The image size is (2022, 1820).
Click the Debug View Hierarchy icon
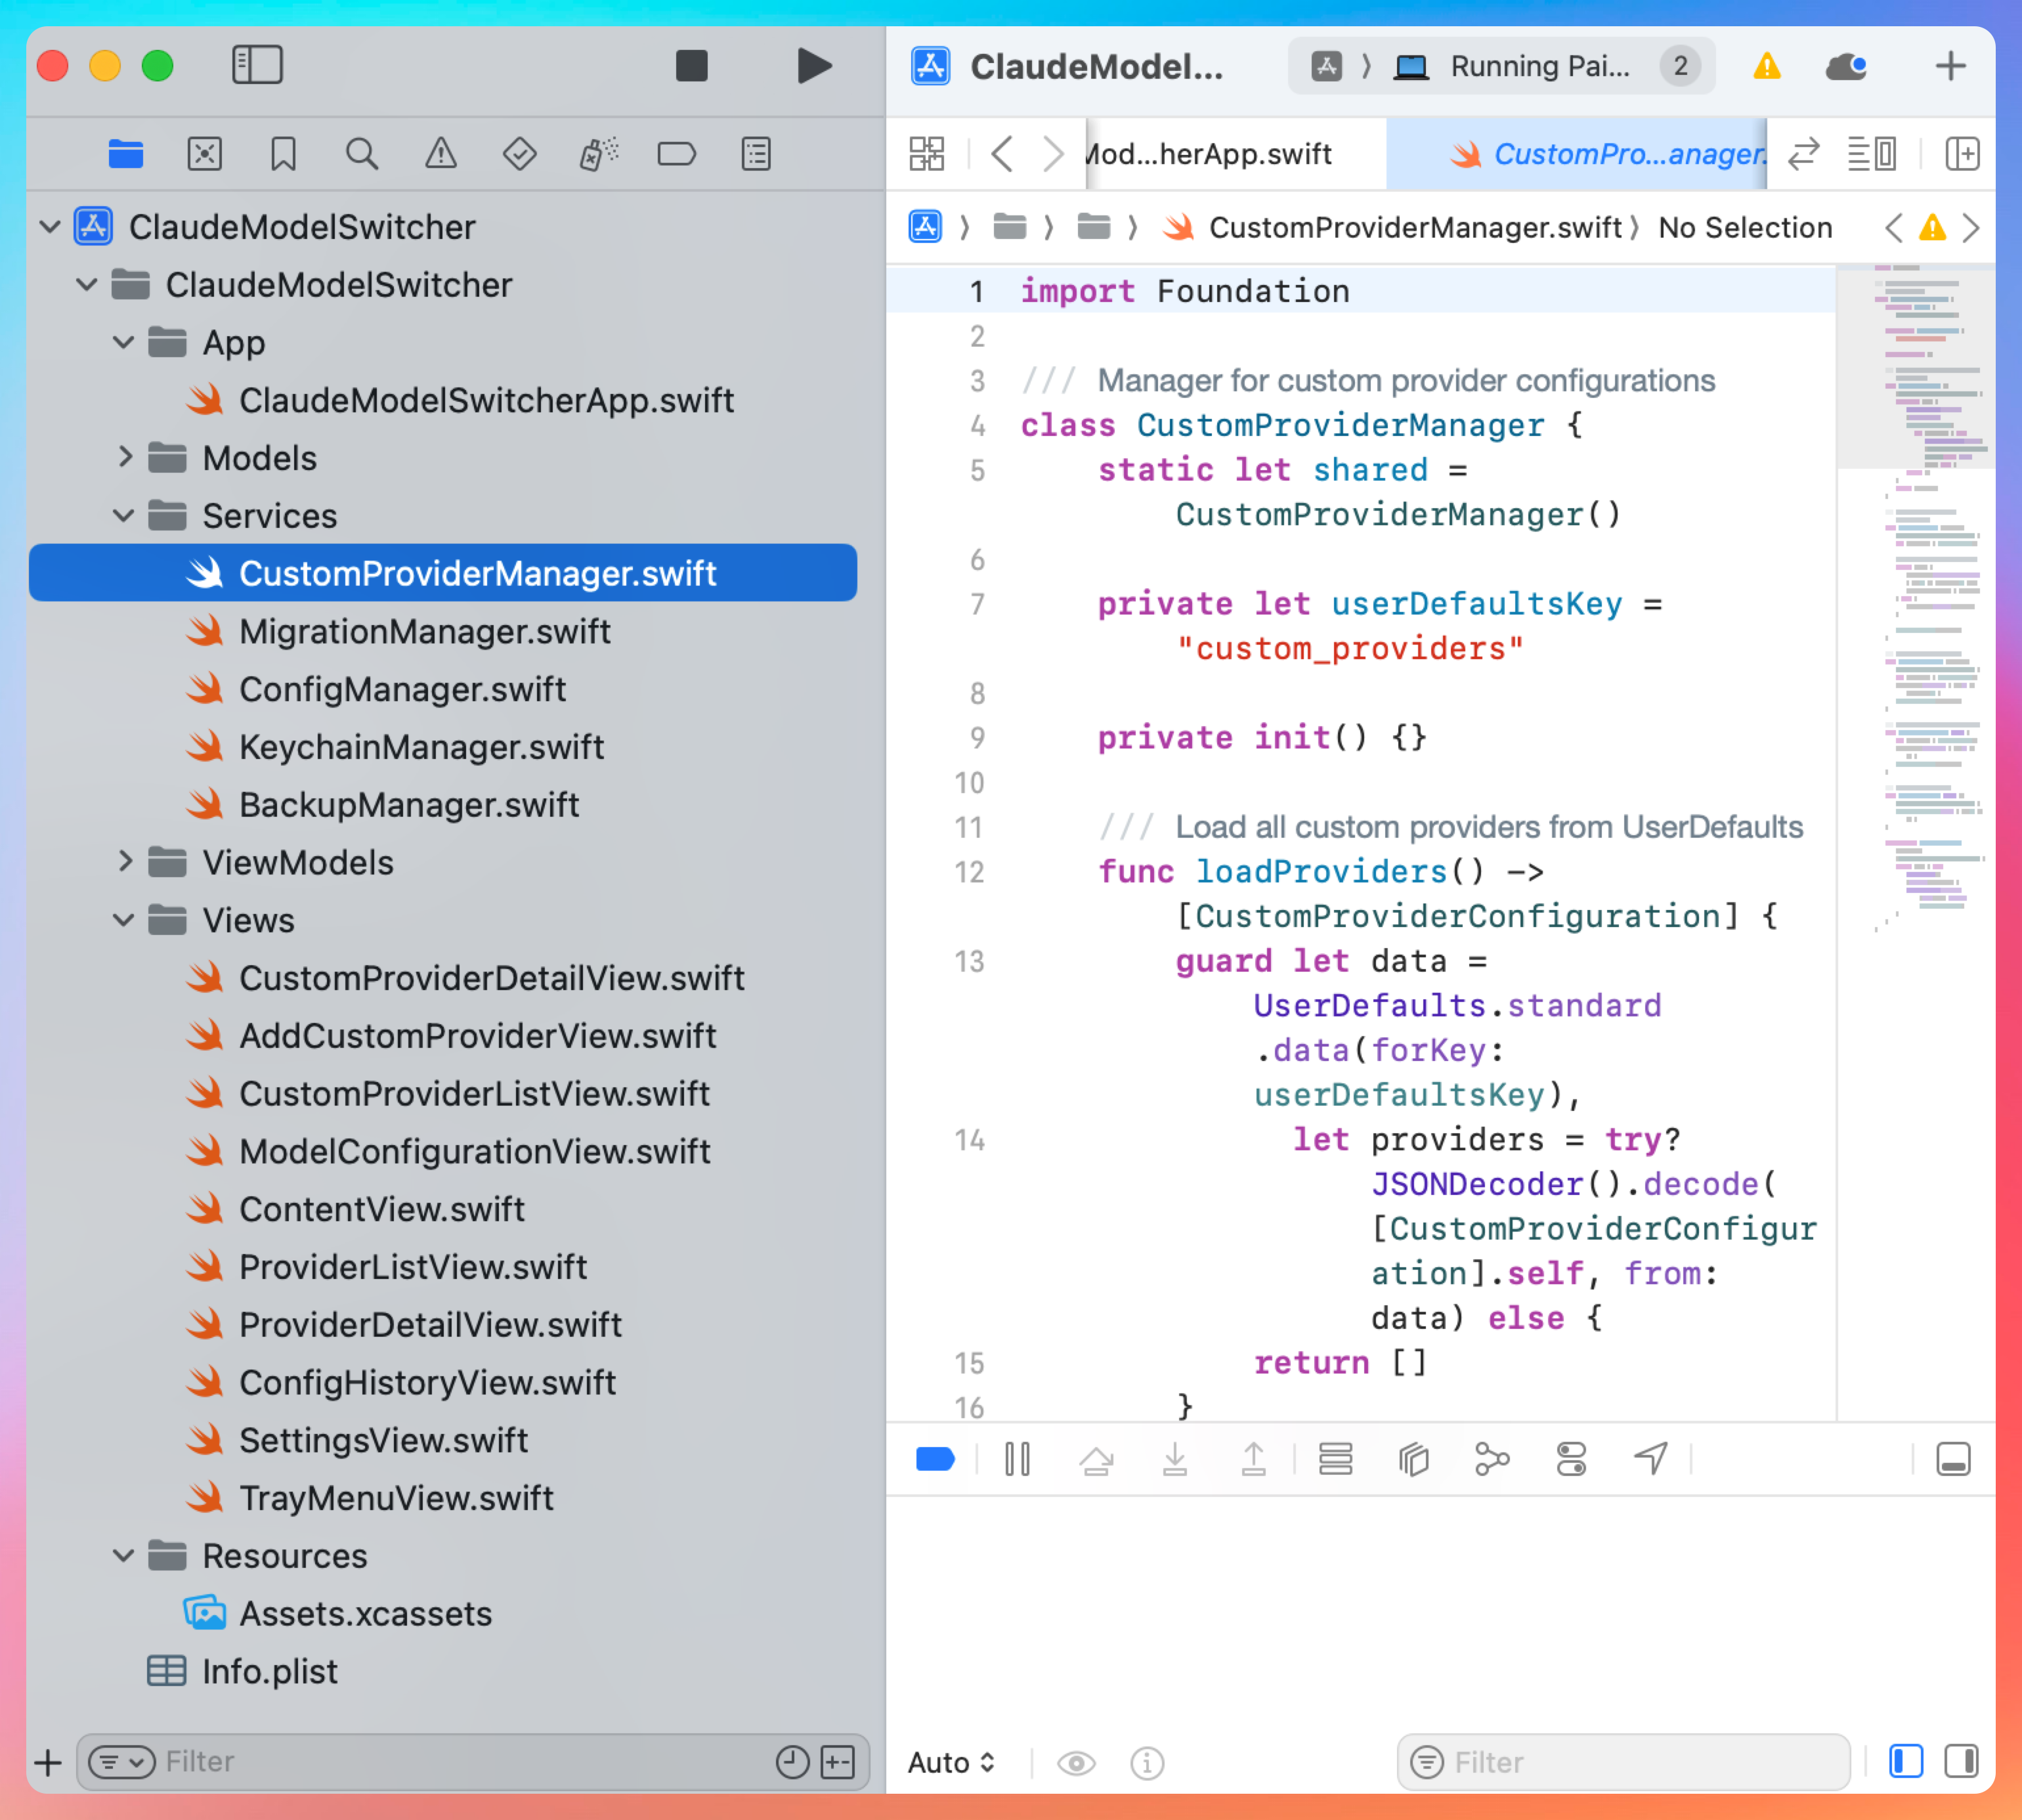(x=1413, y=1460)
